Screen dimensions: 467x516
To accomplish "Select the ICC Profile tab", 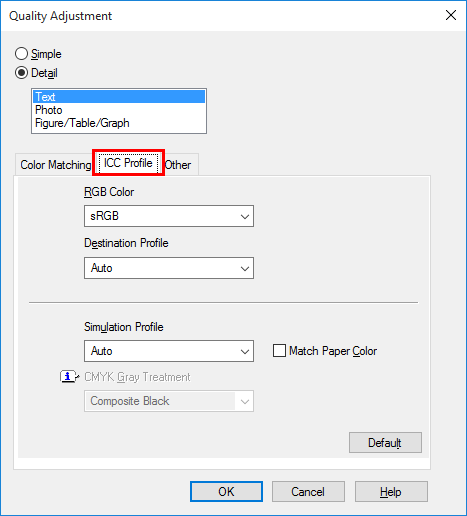I will (x=128, y=163).
